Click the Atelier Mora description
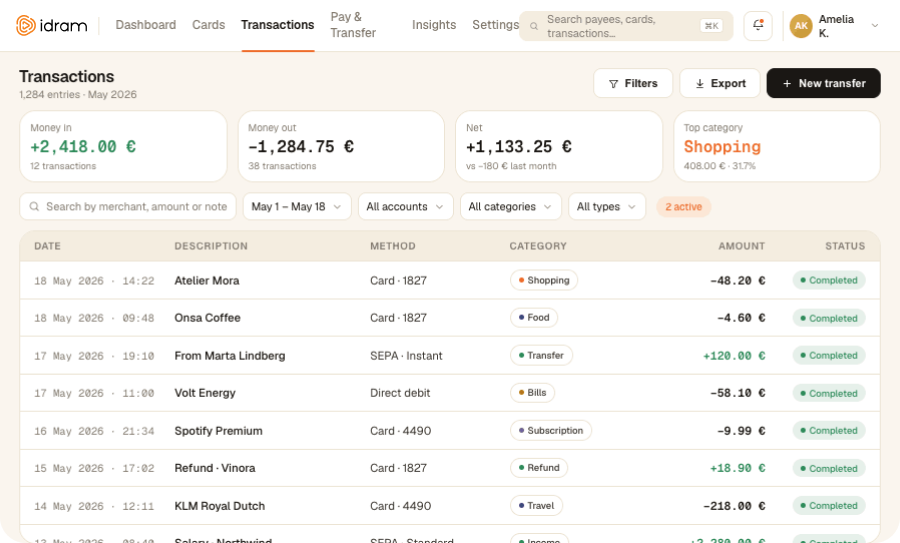Screen dimensions: 900x543 tap(207, 281)
